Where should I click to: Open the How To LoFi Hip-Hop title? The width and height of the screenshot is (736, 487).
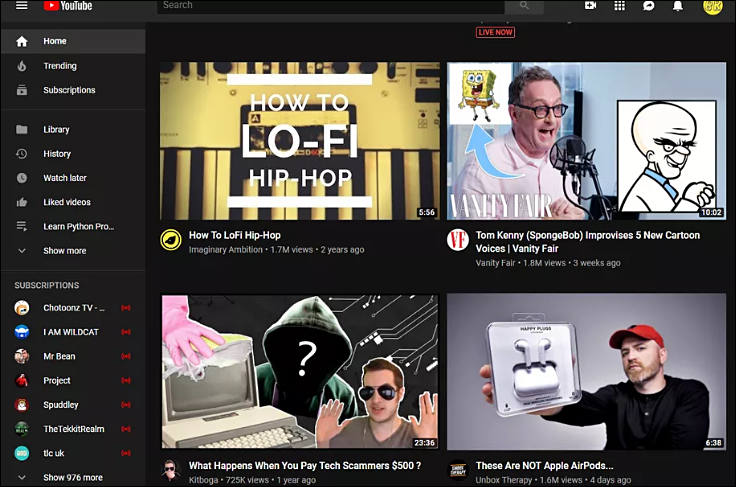(x=235, y=235)
